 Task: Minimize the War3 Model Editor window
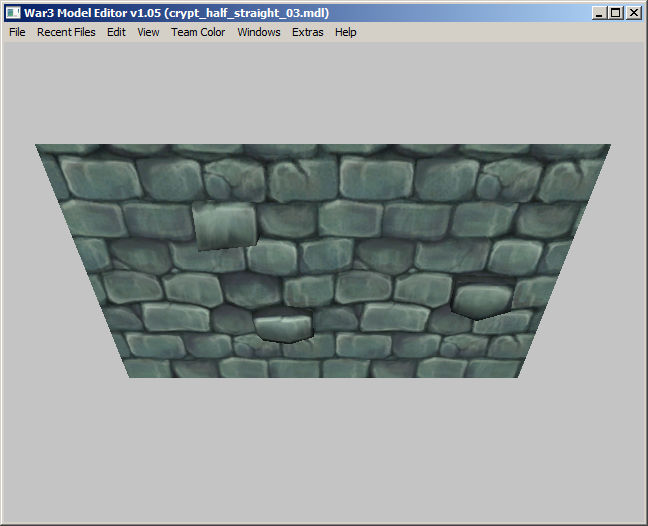point(598,13)
